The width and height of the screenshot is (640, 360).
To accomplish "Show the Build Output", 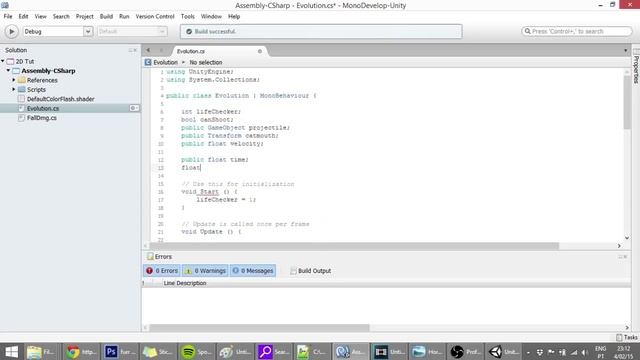I will [311, 271].
